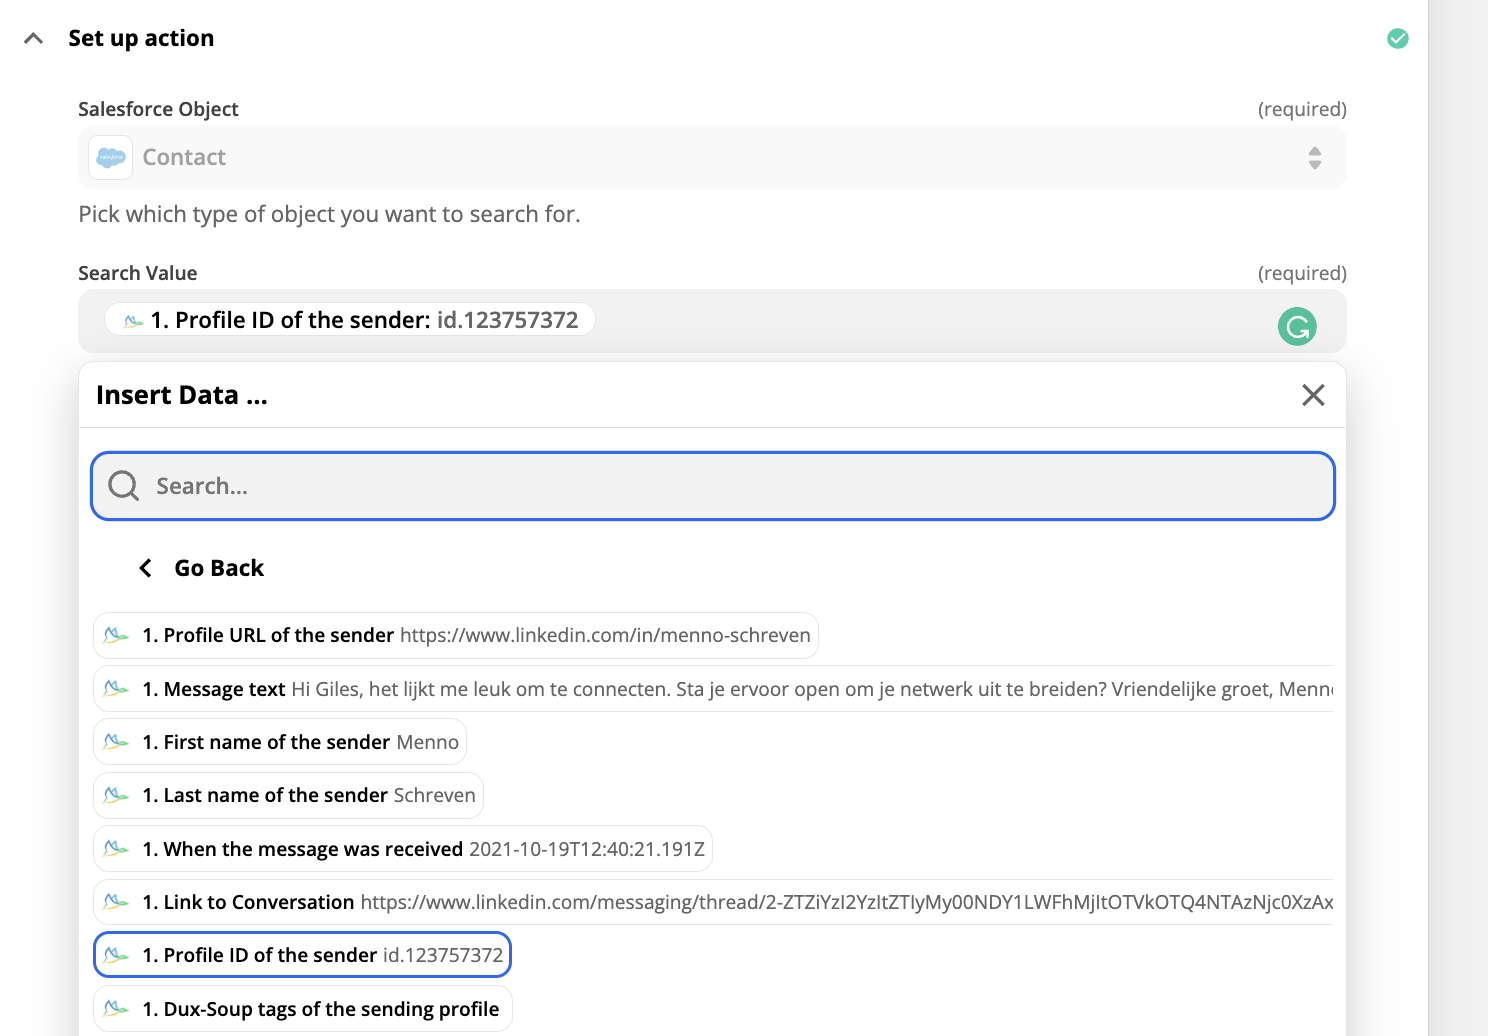Viewport: 1488px width, 1036px height.
Task: Click the Search Value input field
Action: pyautogui.click(x=712, y=320)
